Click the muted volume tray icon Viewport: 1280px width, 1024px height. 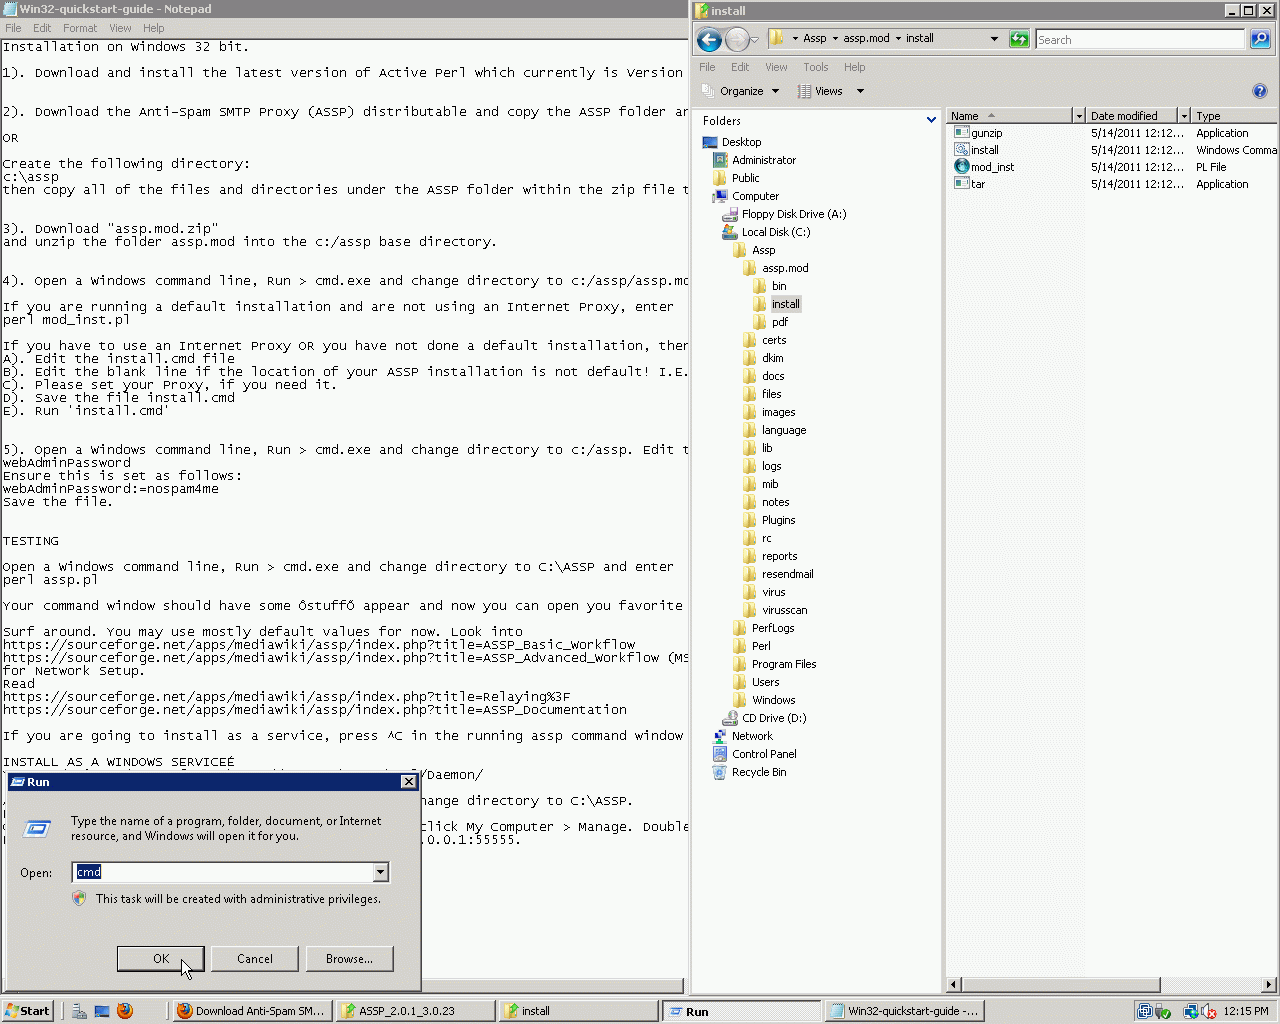pos(1209,1011)
